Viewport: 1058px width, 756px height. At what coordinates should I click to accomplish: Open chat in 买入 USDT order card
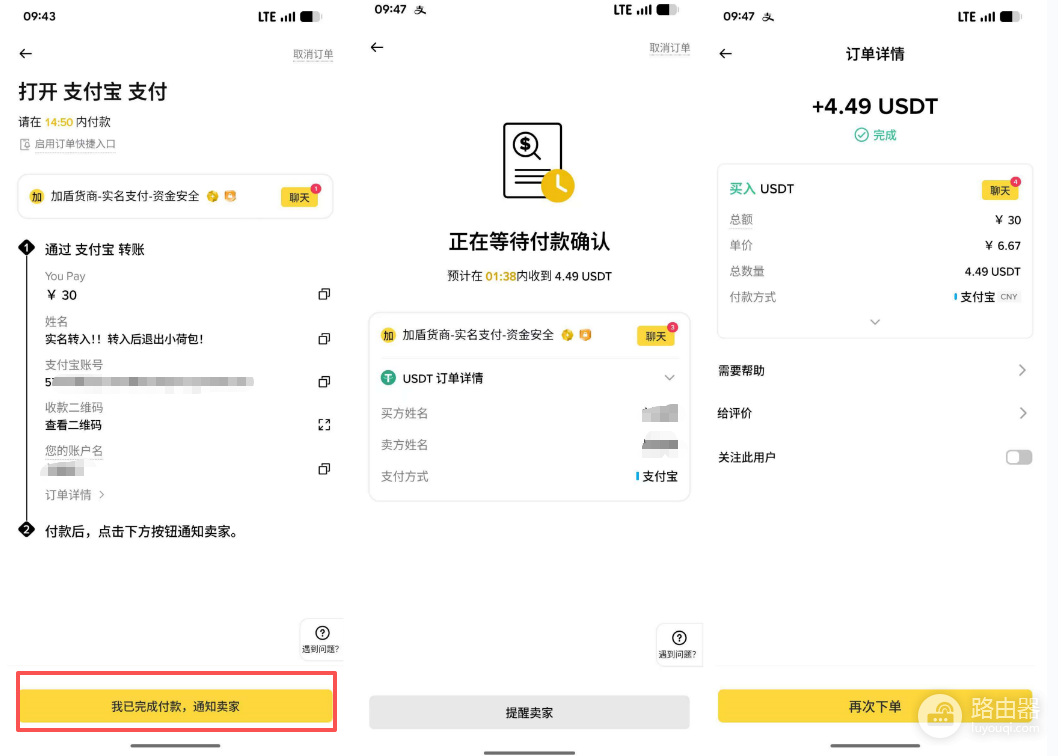[x=1000, y=190]
